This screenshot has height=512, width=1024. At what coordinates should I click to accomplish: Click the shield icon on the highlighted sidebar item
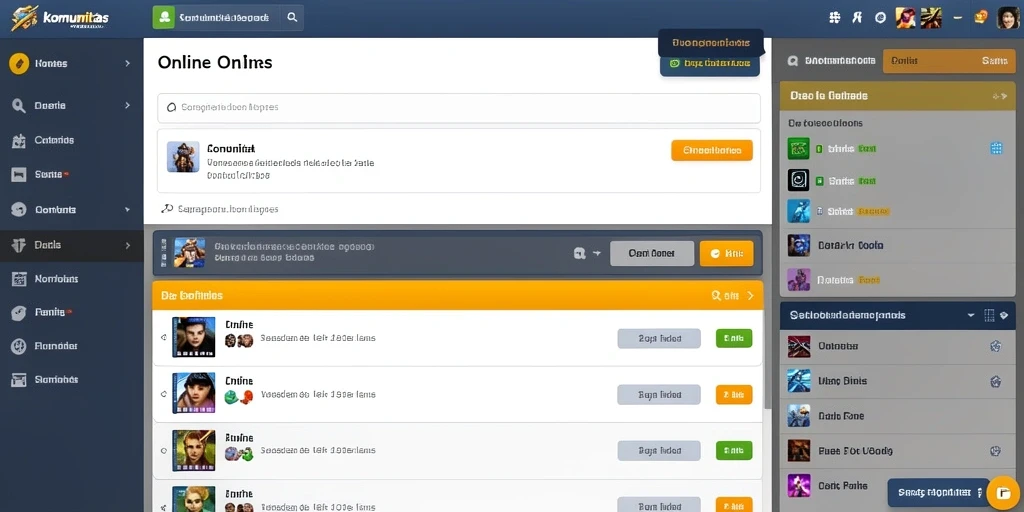pos(19,245)
